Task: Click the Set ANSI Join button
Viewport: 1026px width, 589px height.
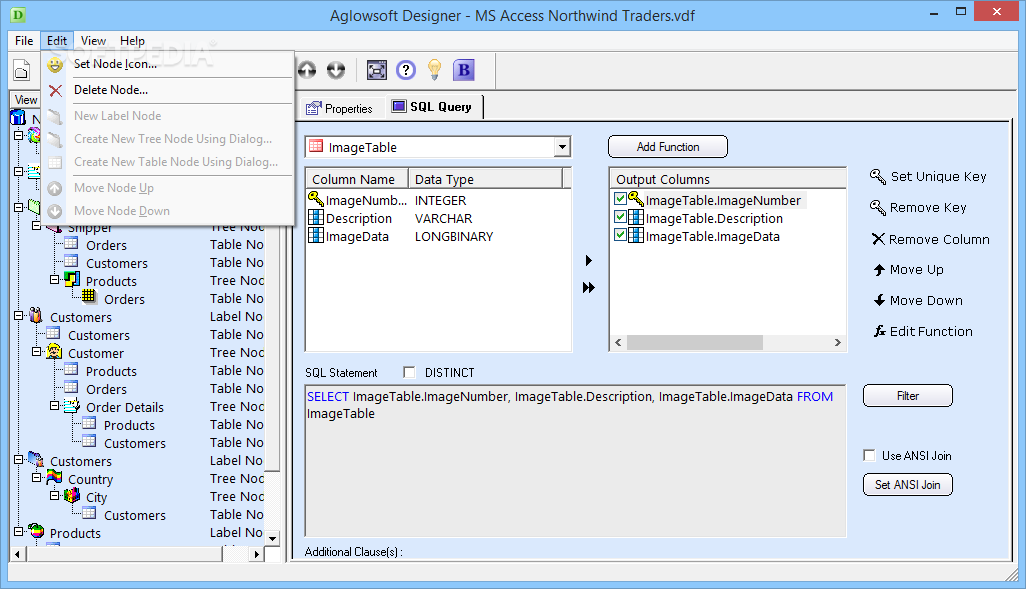Action: (908, 485)
